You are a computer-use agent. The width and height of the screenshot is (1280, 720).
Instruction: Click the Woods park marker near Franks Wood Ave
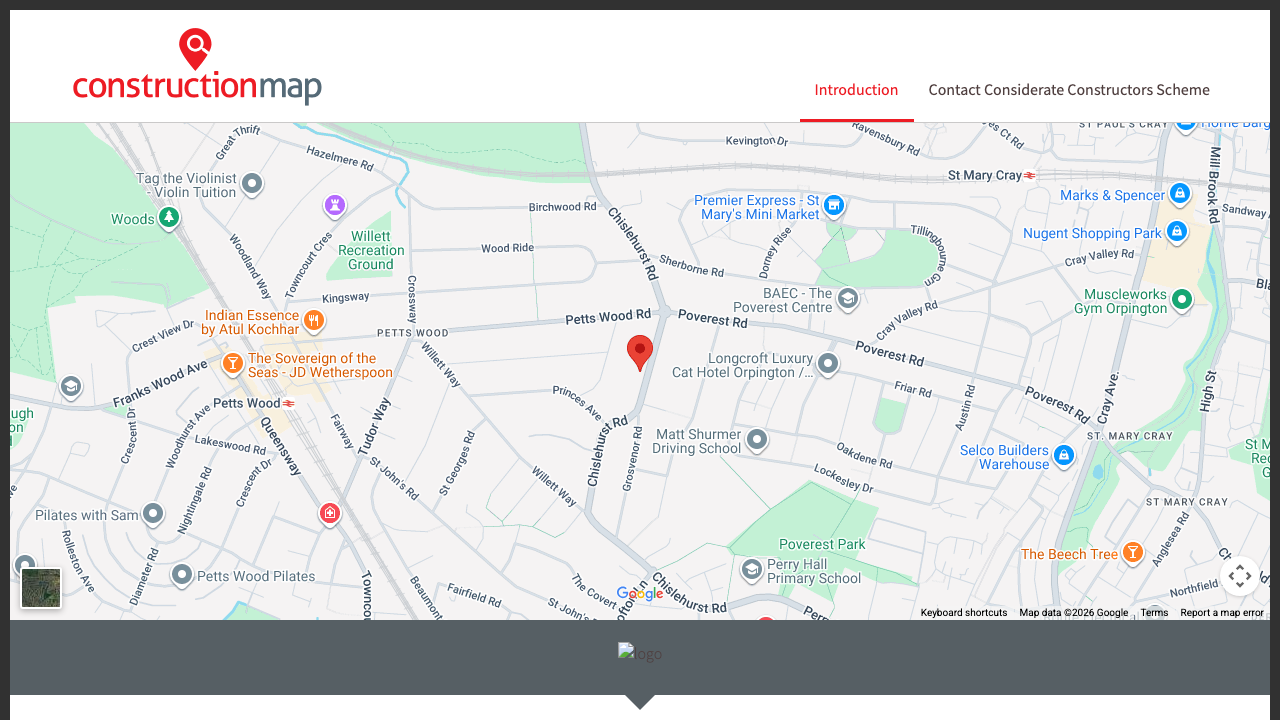click(x=167, y=217)
